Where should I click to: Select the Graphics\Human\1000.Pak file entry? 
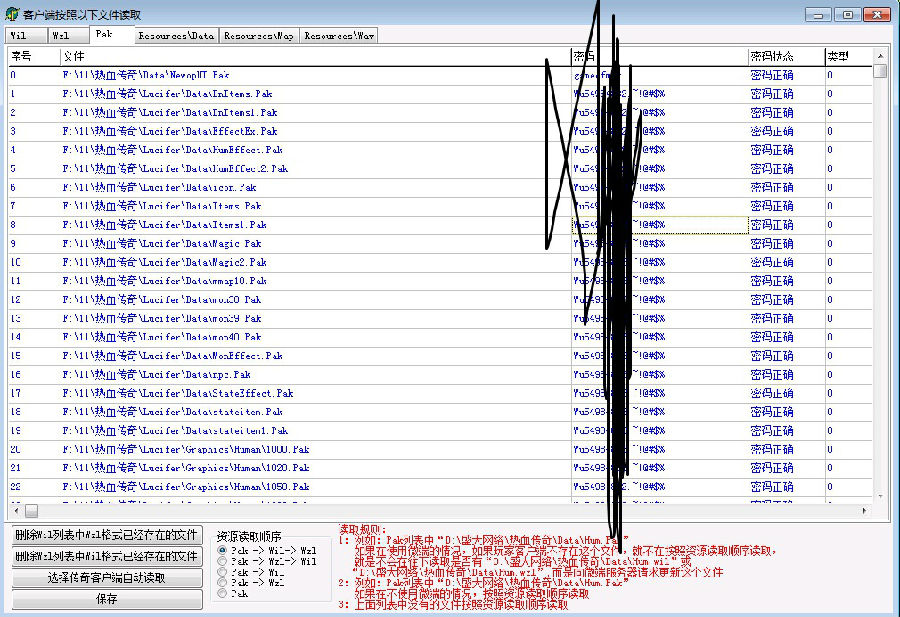[x=185, y=449]
